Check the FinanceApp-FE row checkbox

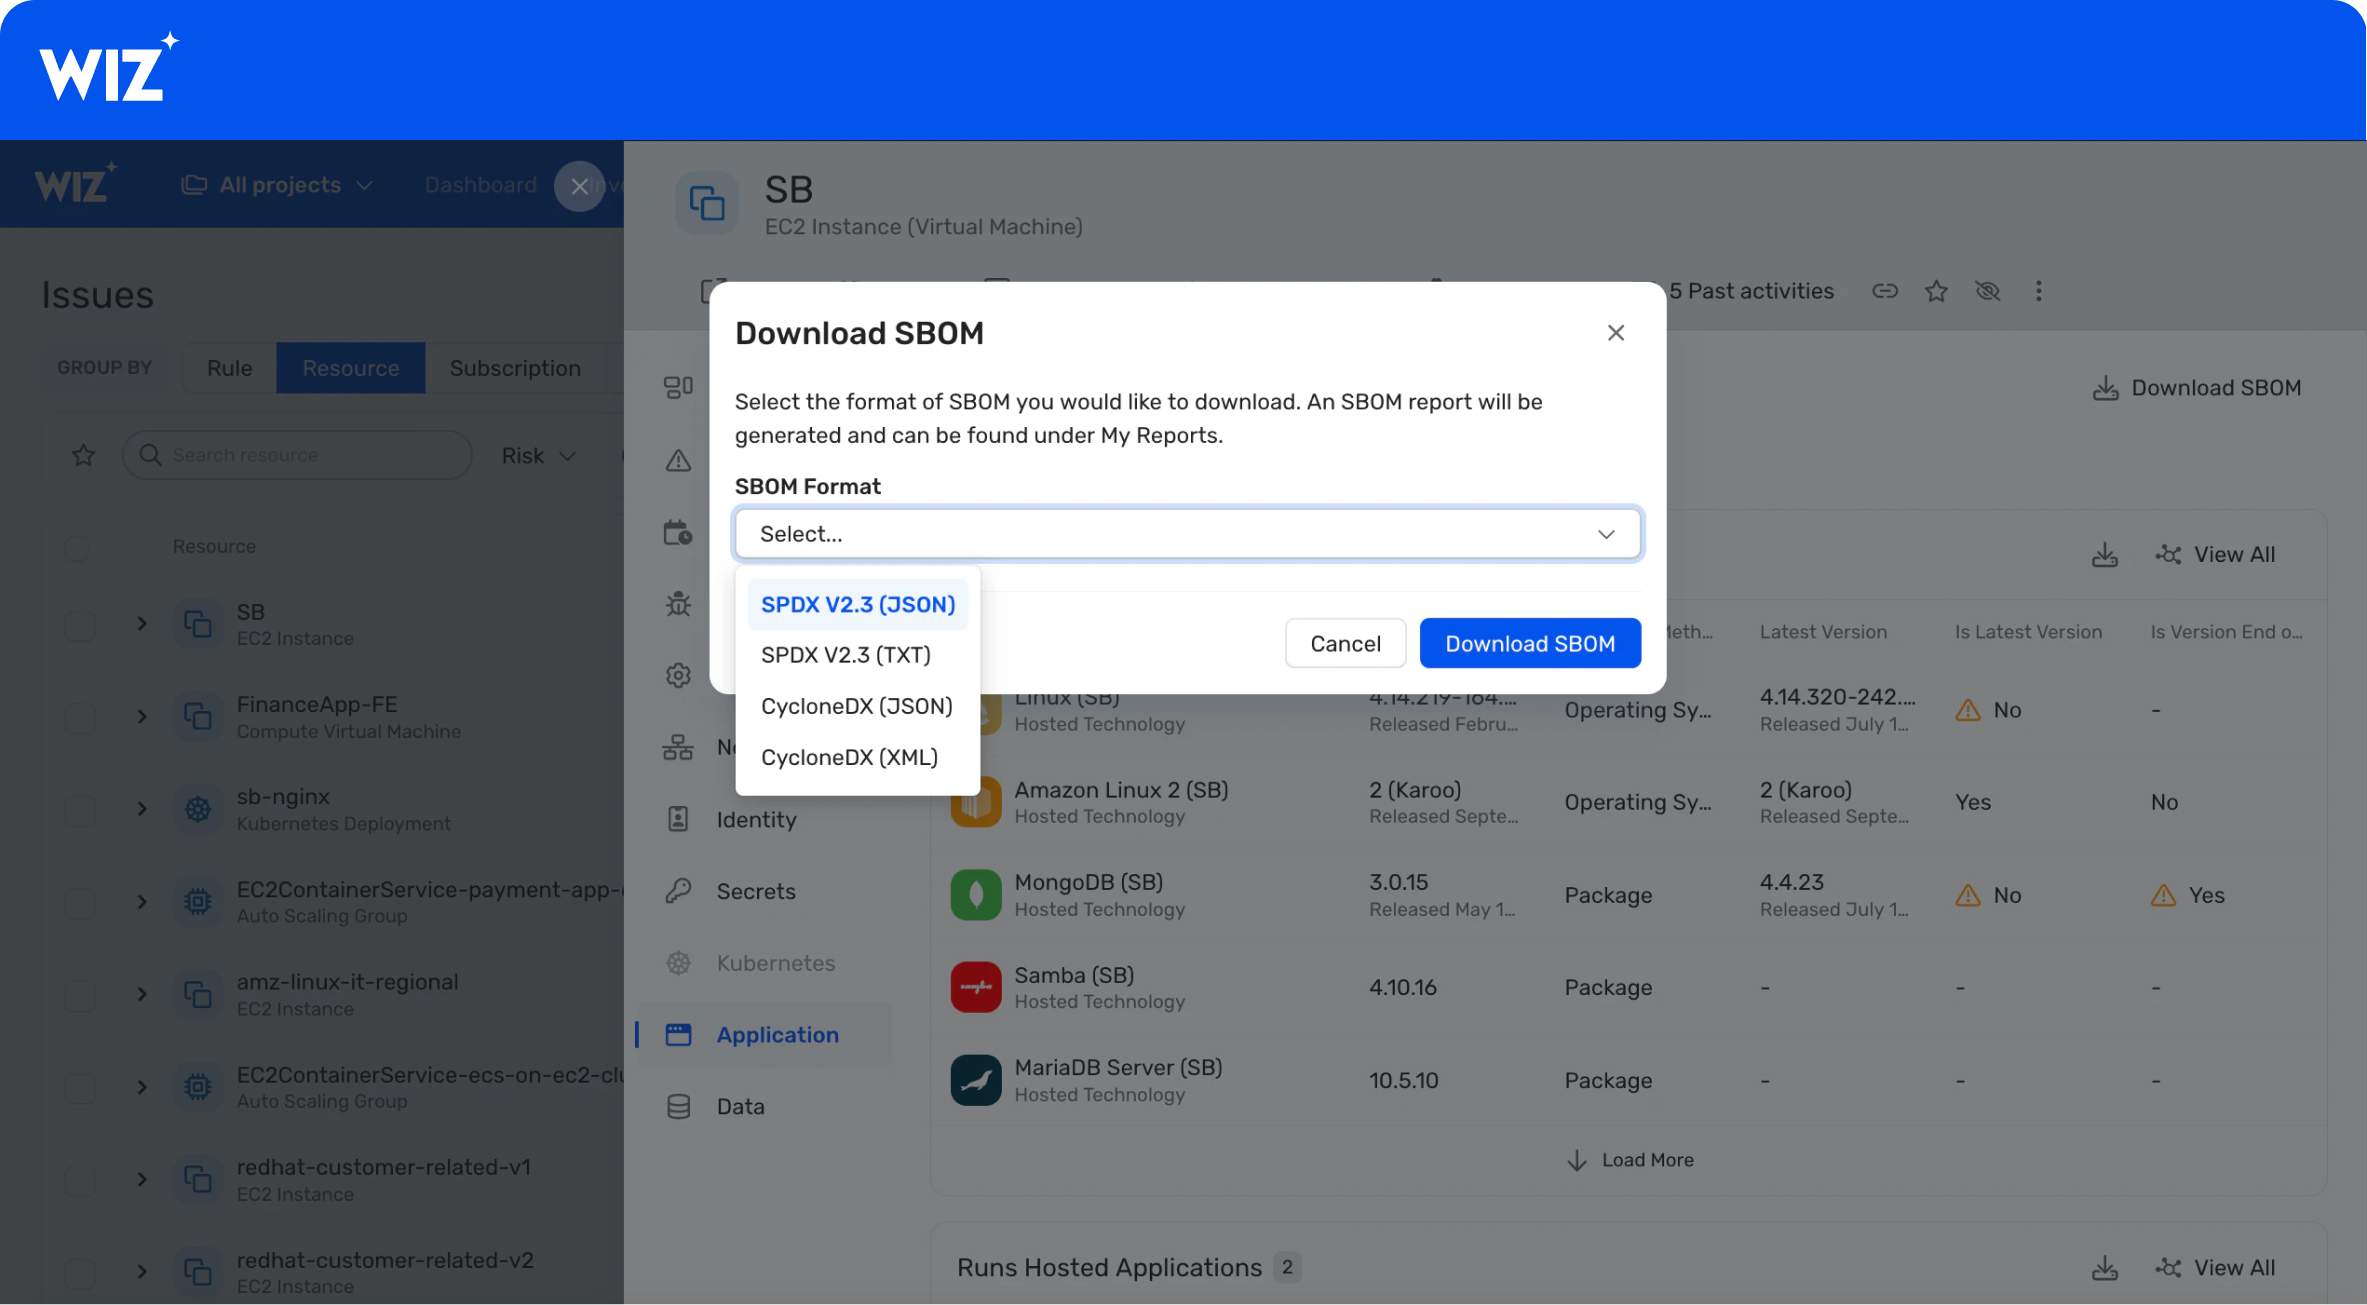(x=79, y=717)
